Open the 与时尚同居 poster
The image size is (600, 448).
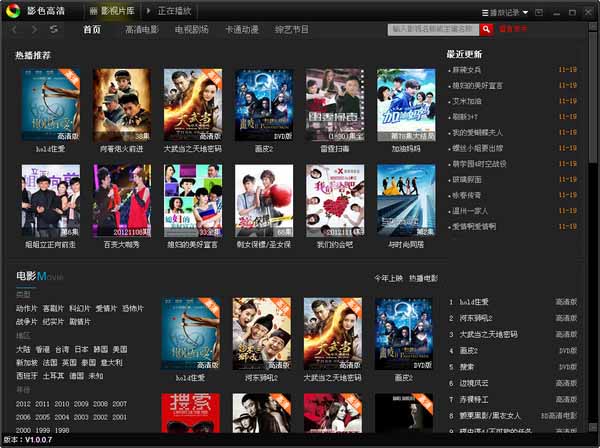point(406,201)
